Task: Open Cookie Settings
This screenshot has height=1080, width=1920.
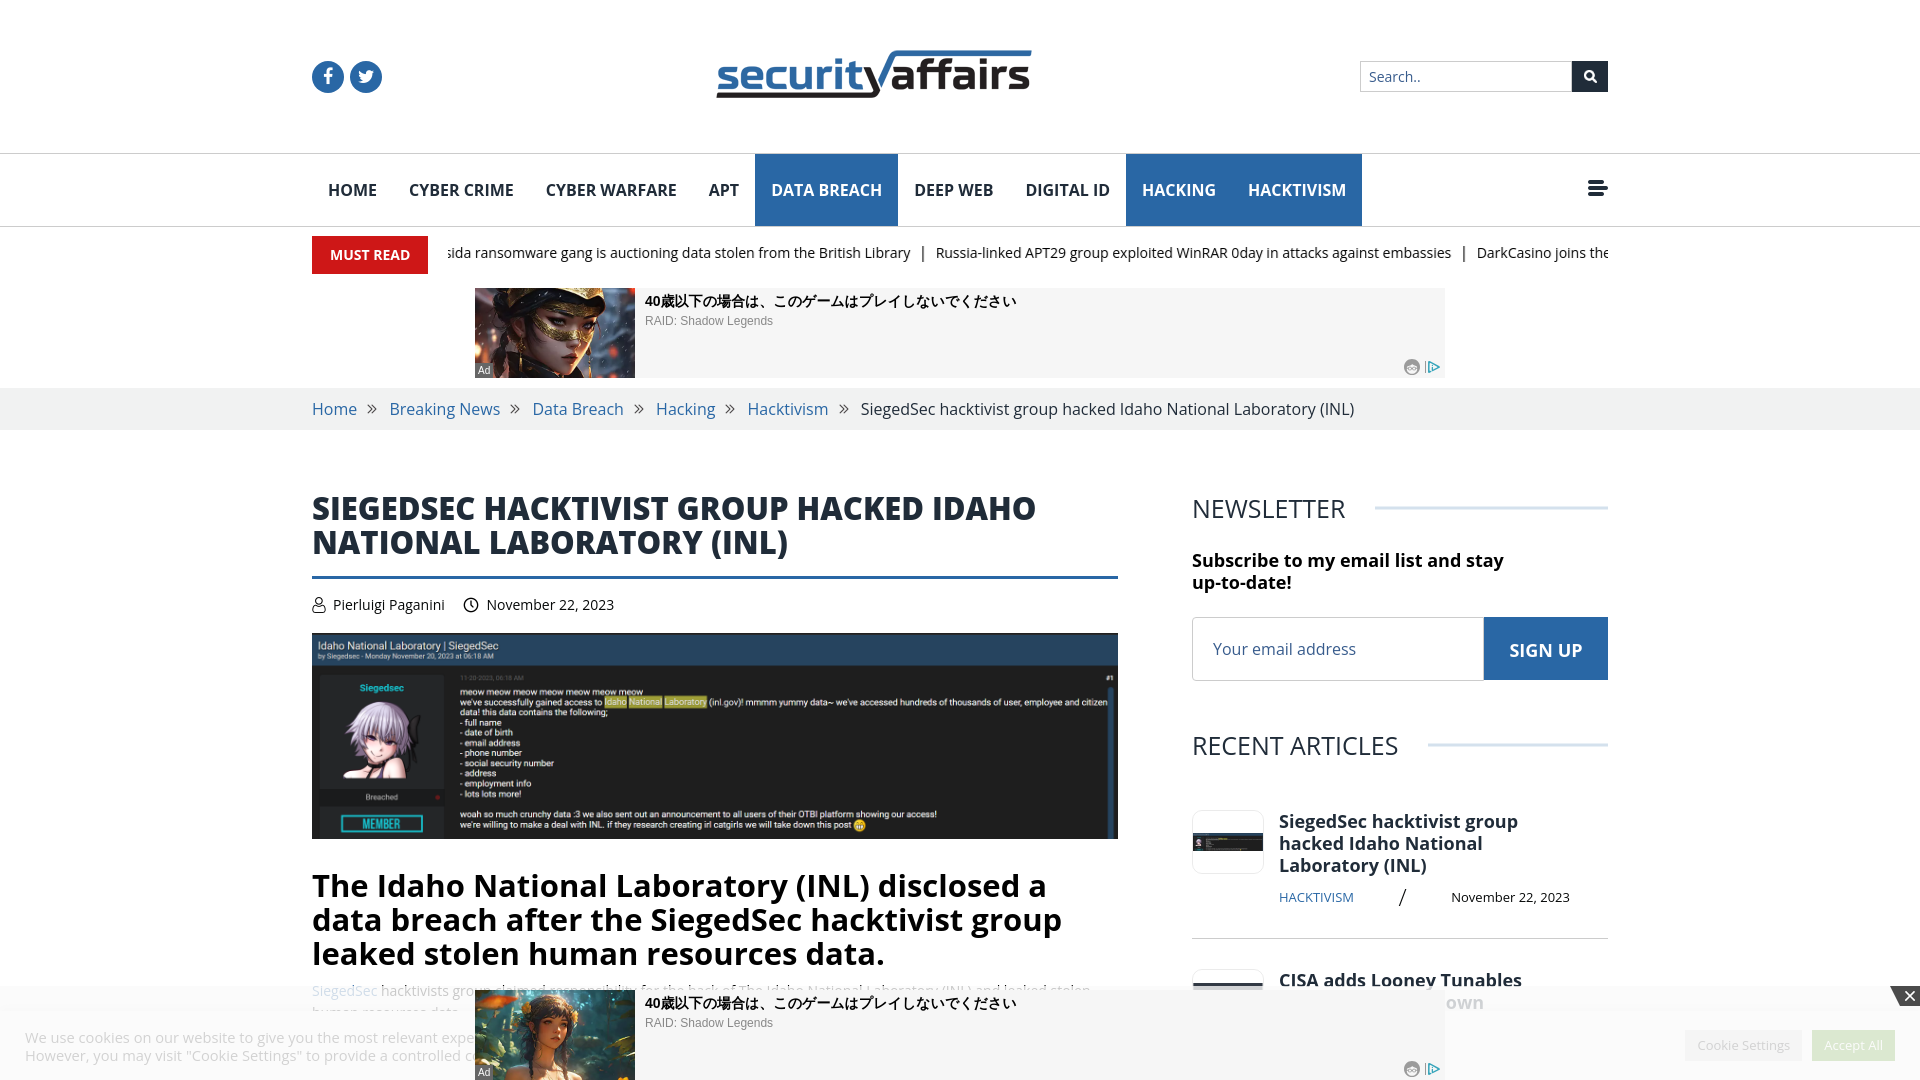Action: (x=1743, y=1045)
